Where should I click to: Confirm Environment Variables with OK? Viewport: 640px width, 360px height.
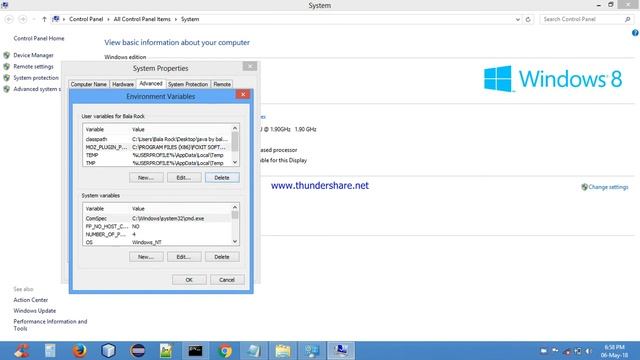(189, 280)
